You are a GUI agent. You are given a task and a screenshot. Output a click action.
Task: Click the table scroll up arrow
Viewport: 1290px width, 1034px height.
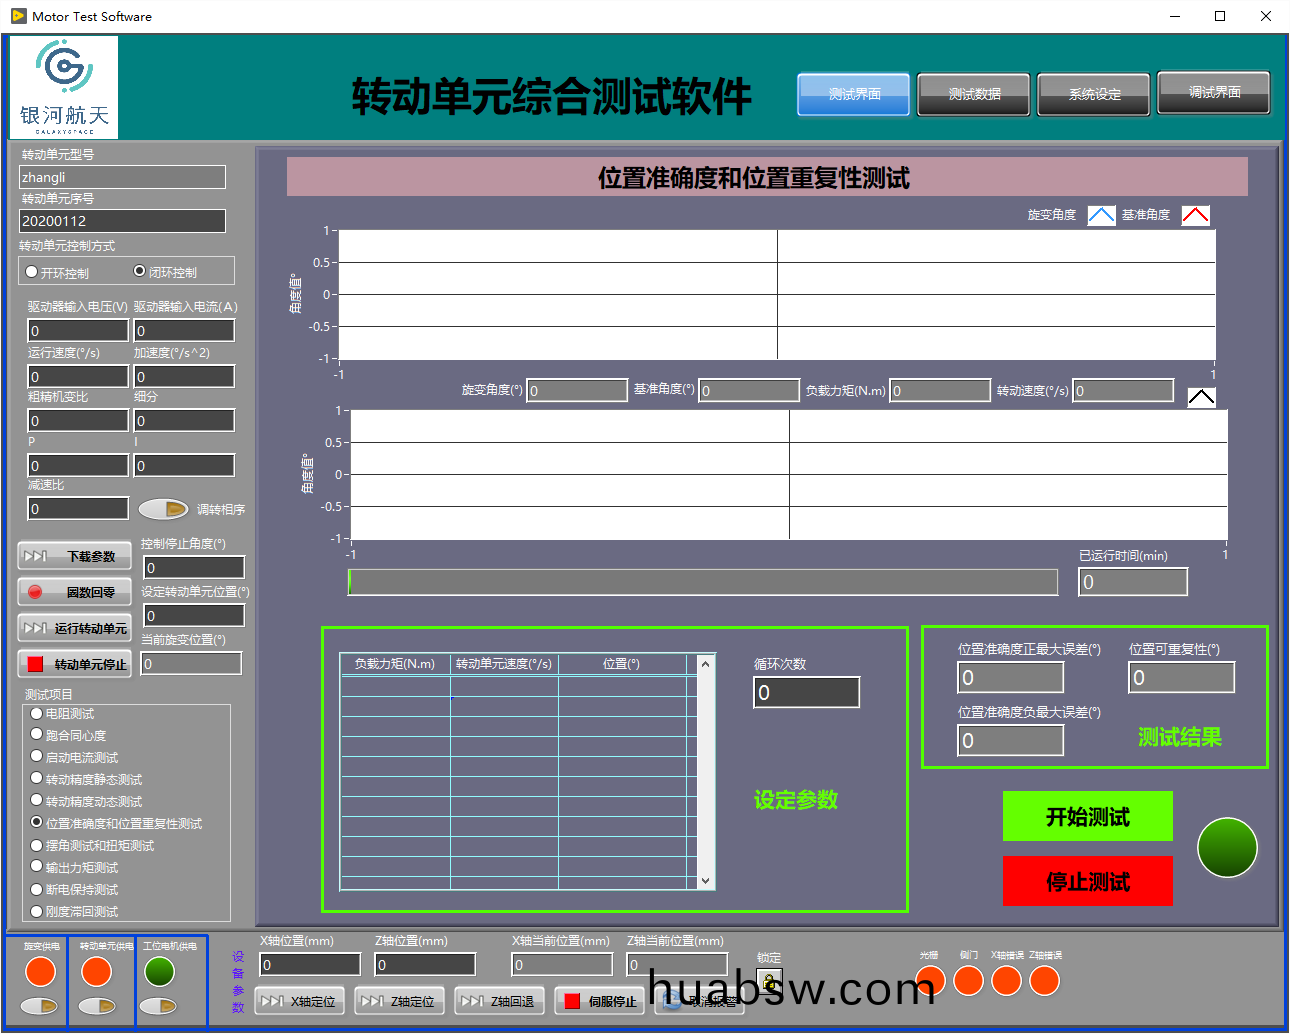pyautogui.click(x=705, y=664)
